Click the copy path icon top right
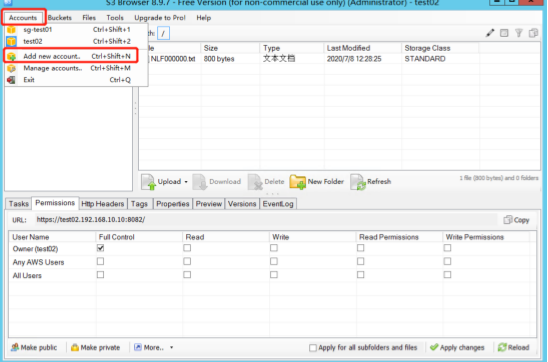This screenshot has height=362, width=548. 533,33
